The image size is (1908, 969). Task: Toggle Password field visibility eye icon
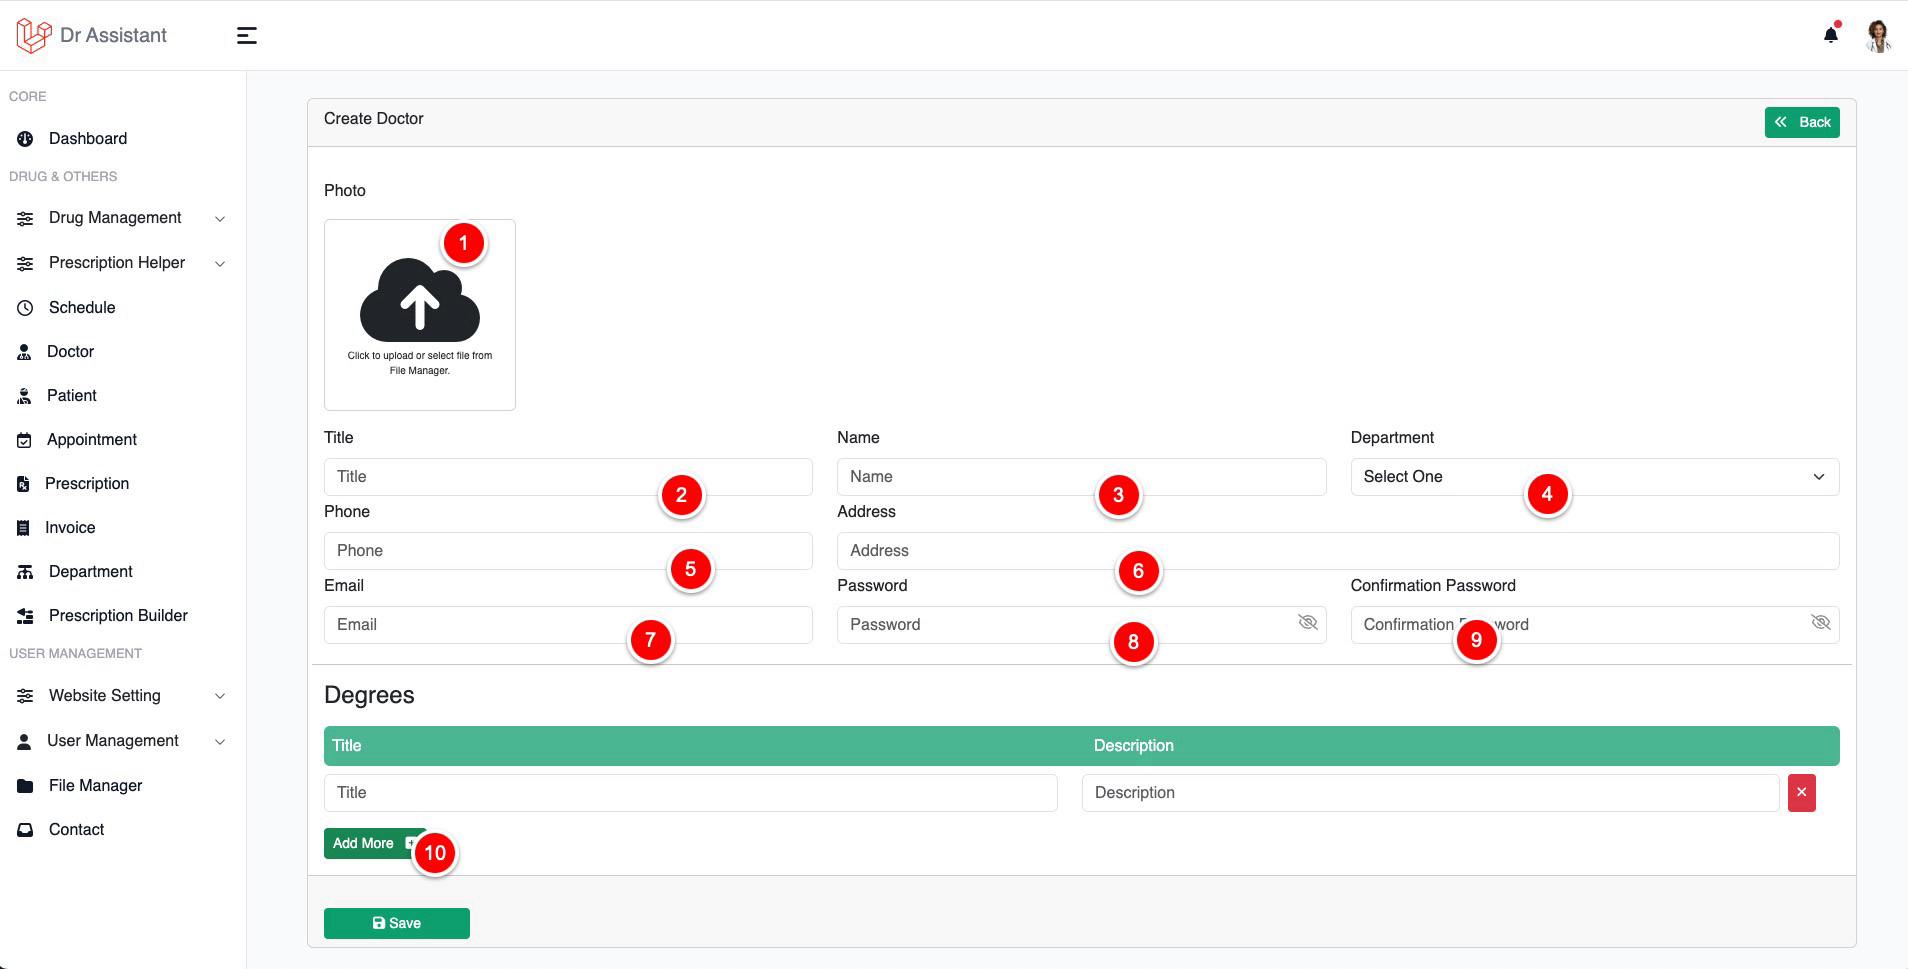(1307, 623)
